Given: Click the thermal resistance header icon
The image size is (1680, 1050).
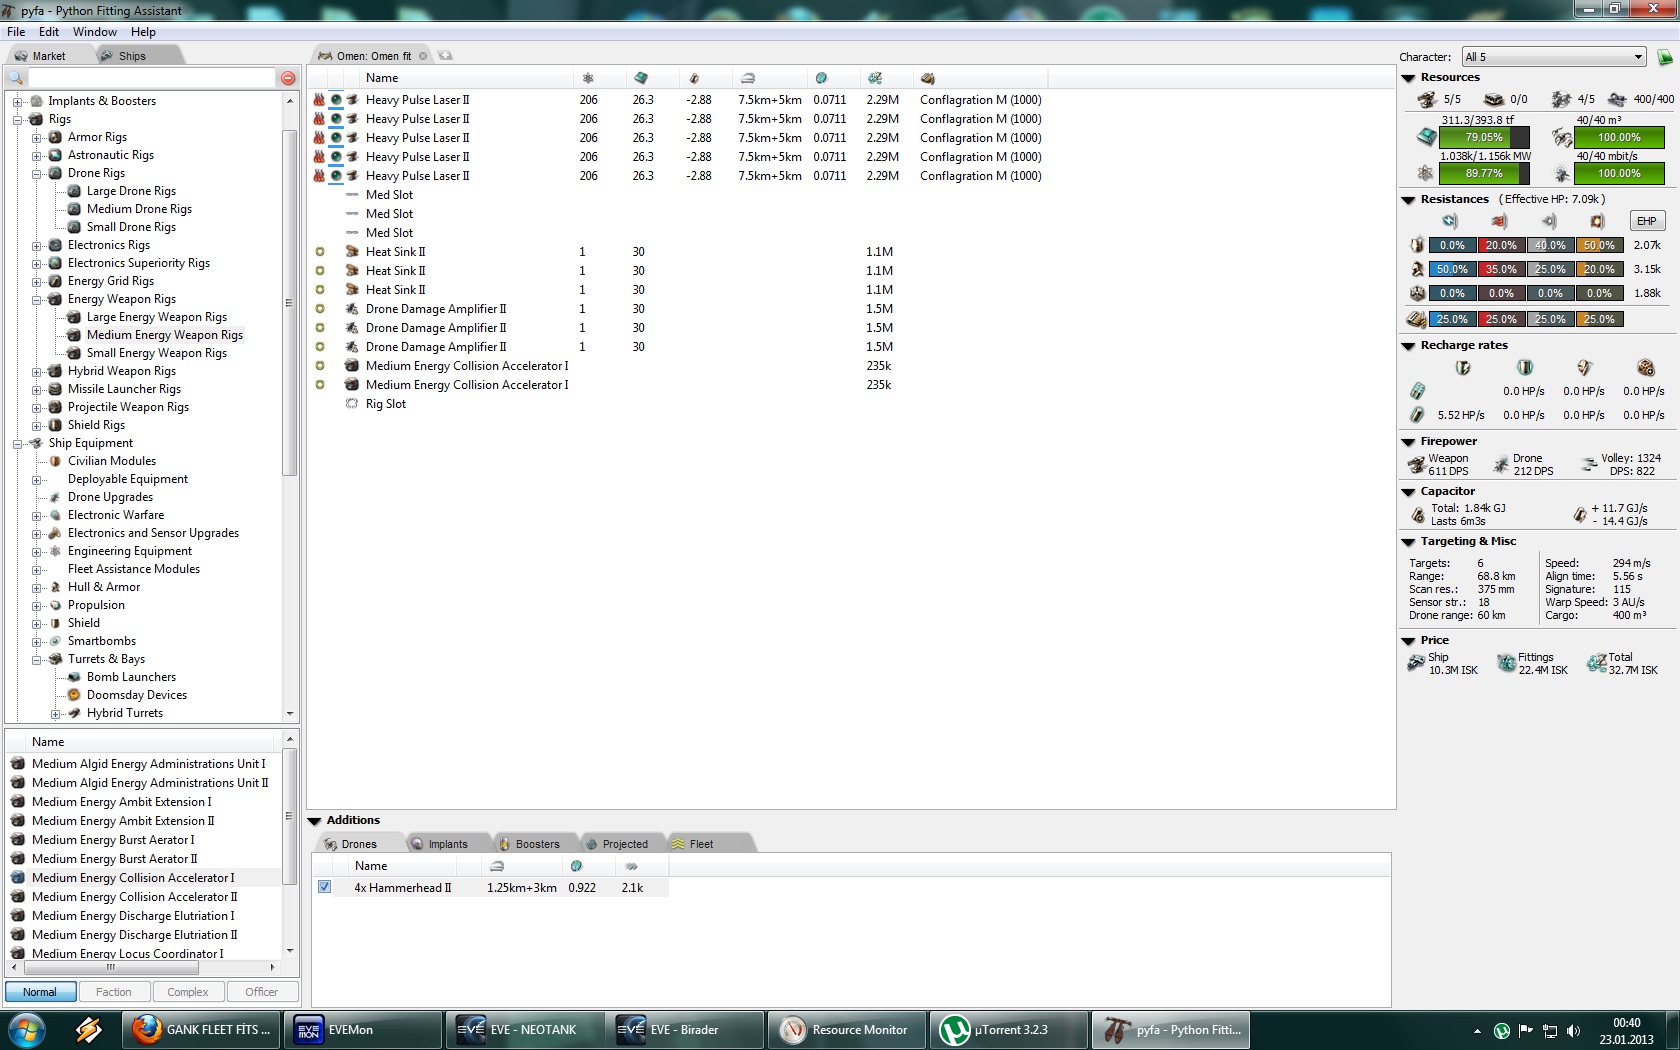Looking at the screenshot, I should [1499, 221].
